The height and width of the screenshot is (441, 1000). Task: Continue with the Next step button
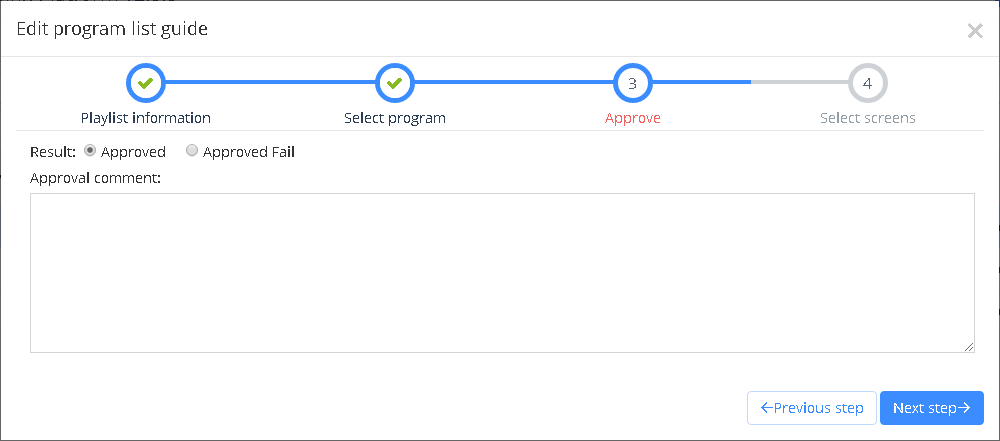click(x=932, y=408)
